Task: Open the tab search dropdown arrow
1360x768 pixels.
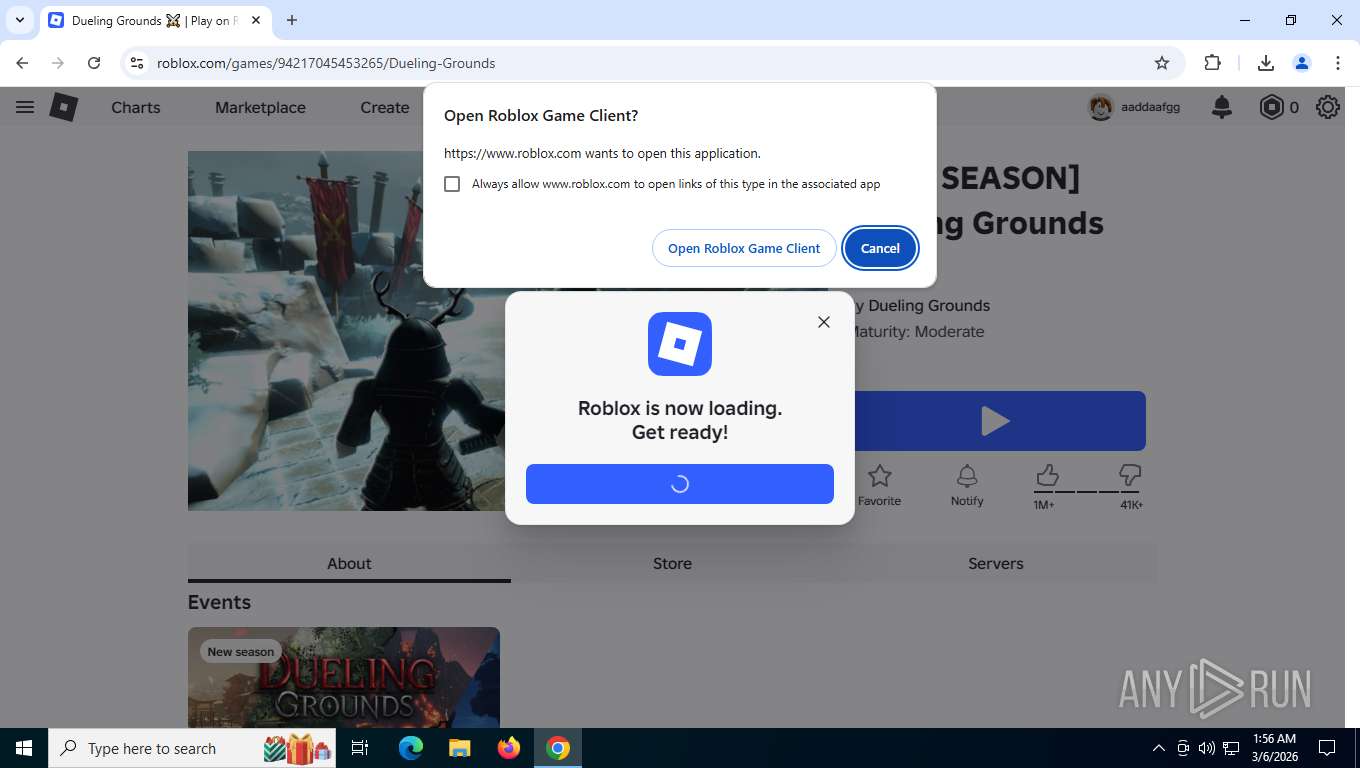Action: 20,20
